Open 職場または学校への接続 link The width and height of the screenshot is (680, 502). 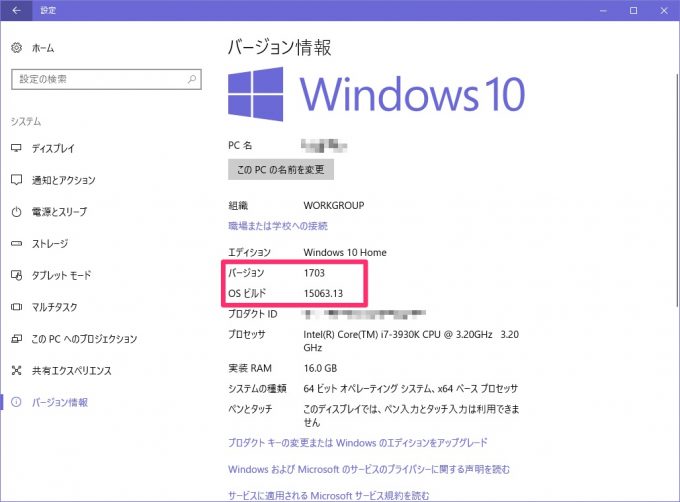[x=278, y=226]
